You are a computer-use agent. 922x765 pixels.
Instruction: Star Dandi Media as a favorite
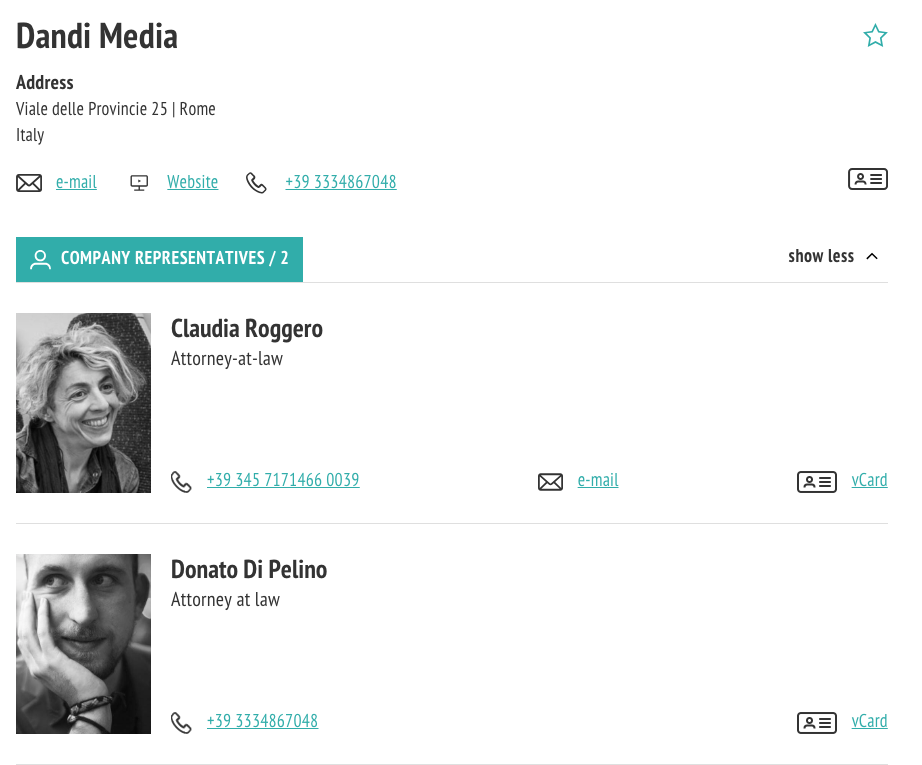[875, 36]
